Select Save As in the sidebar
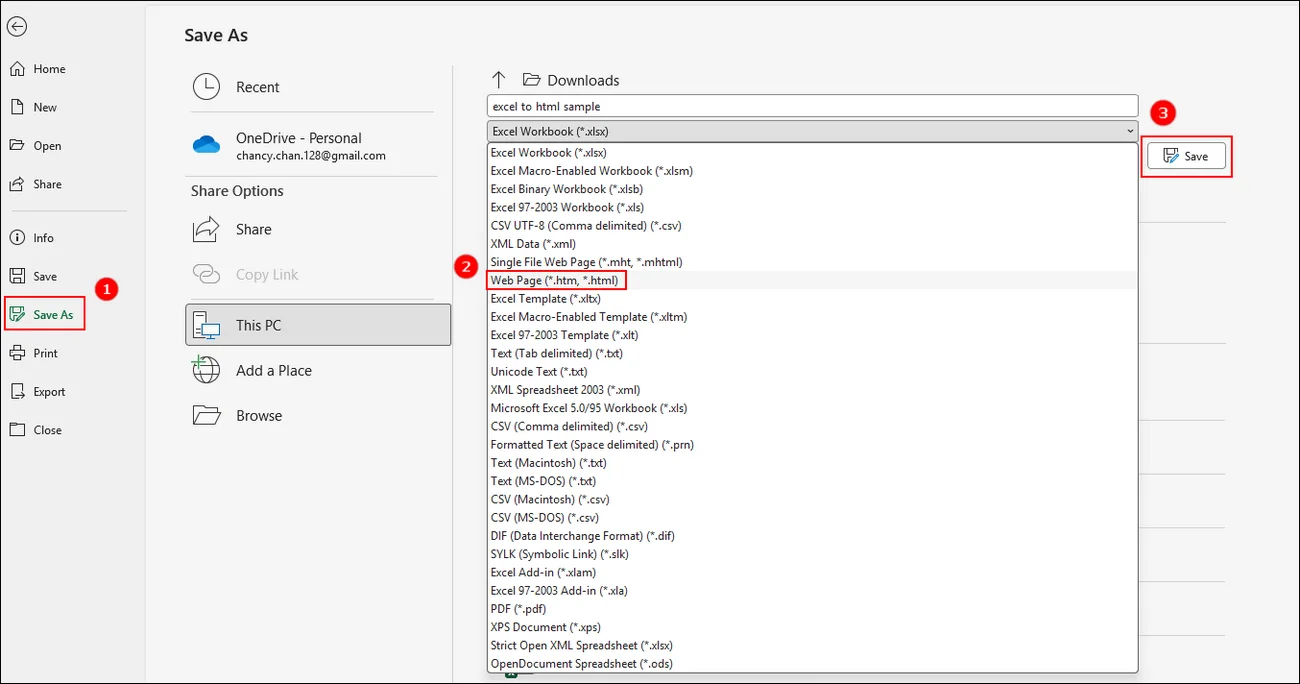Viewport: 1300px width, 684px height. (x=41, y=314)
